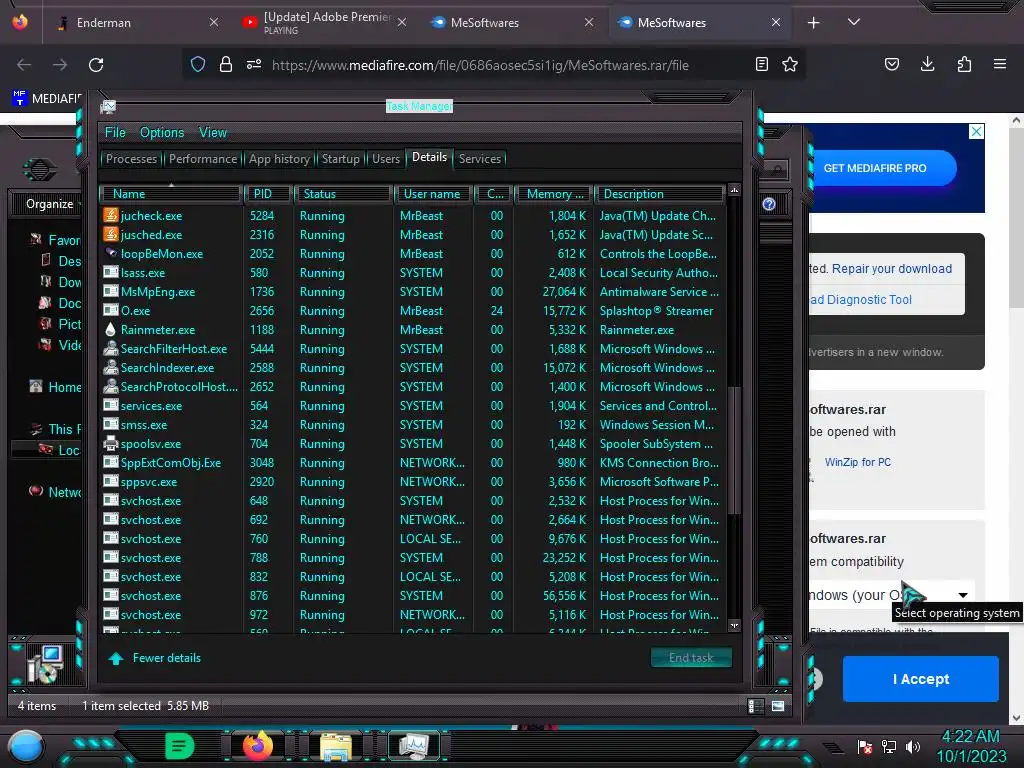Sort processes by User name column
This screenshot has height=768, width=1024.
click(432, 194)
